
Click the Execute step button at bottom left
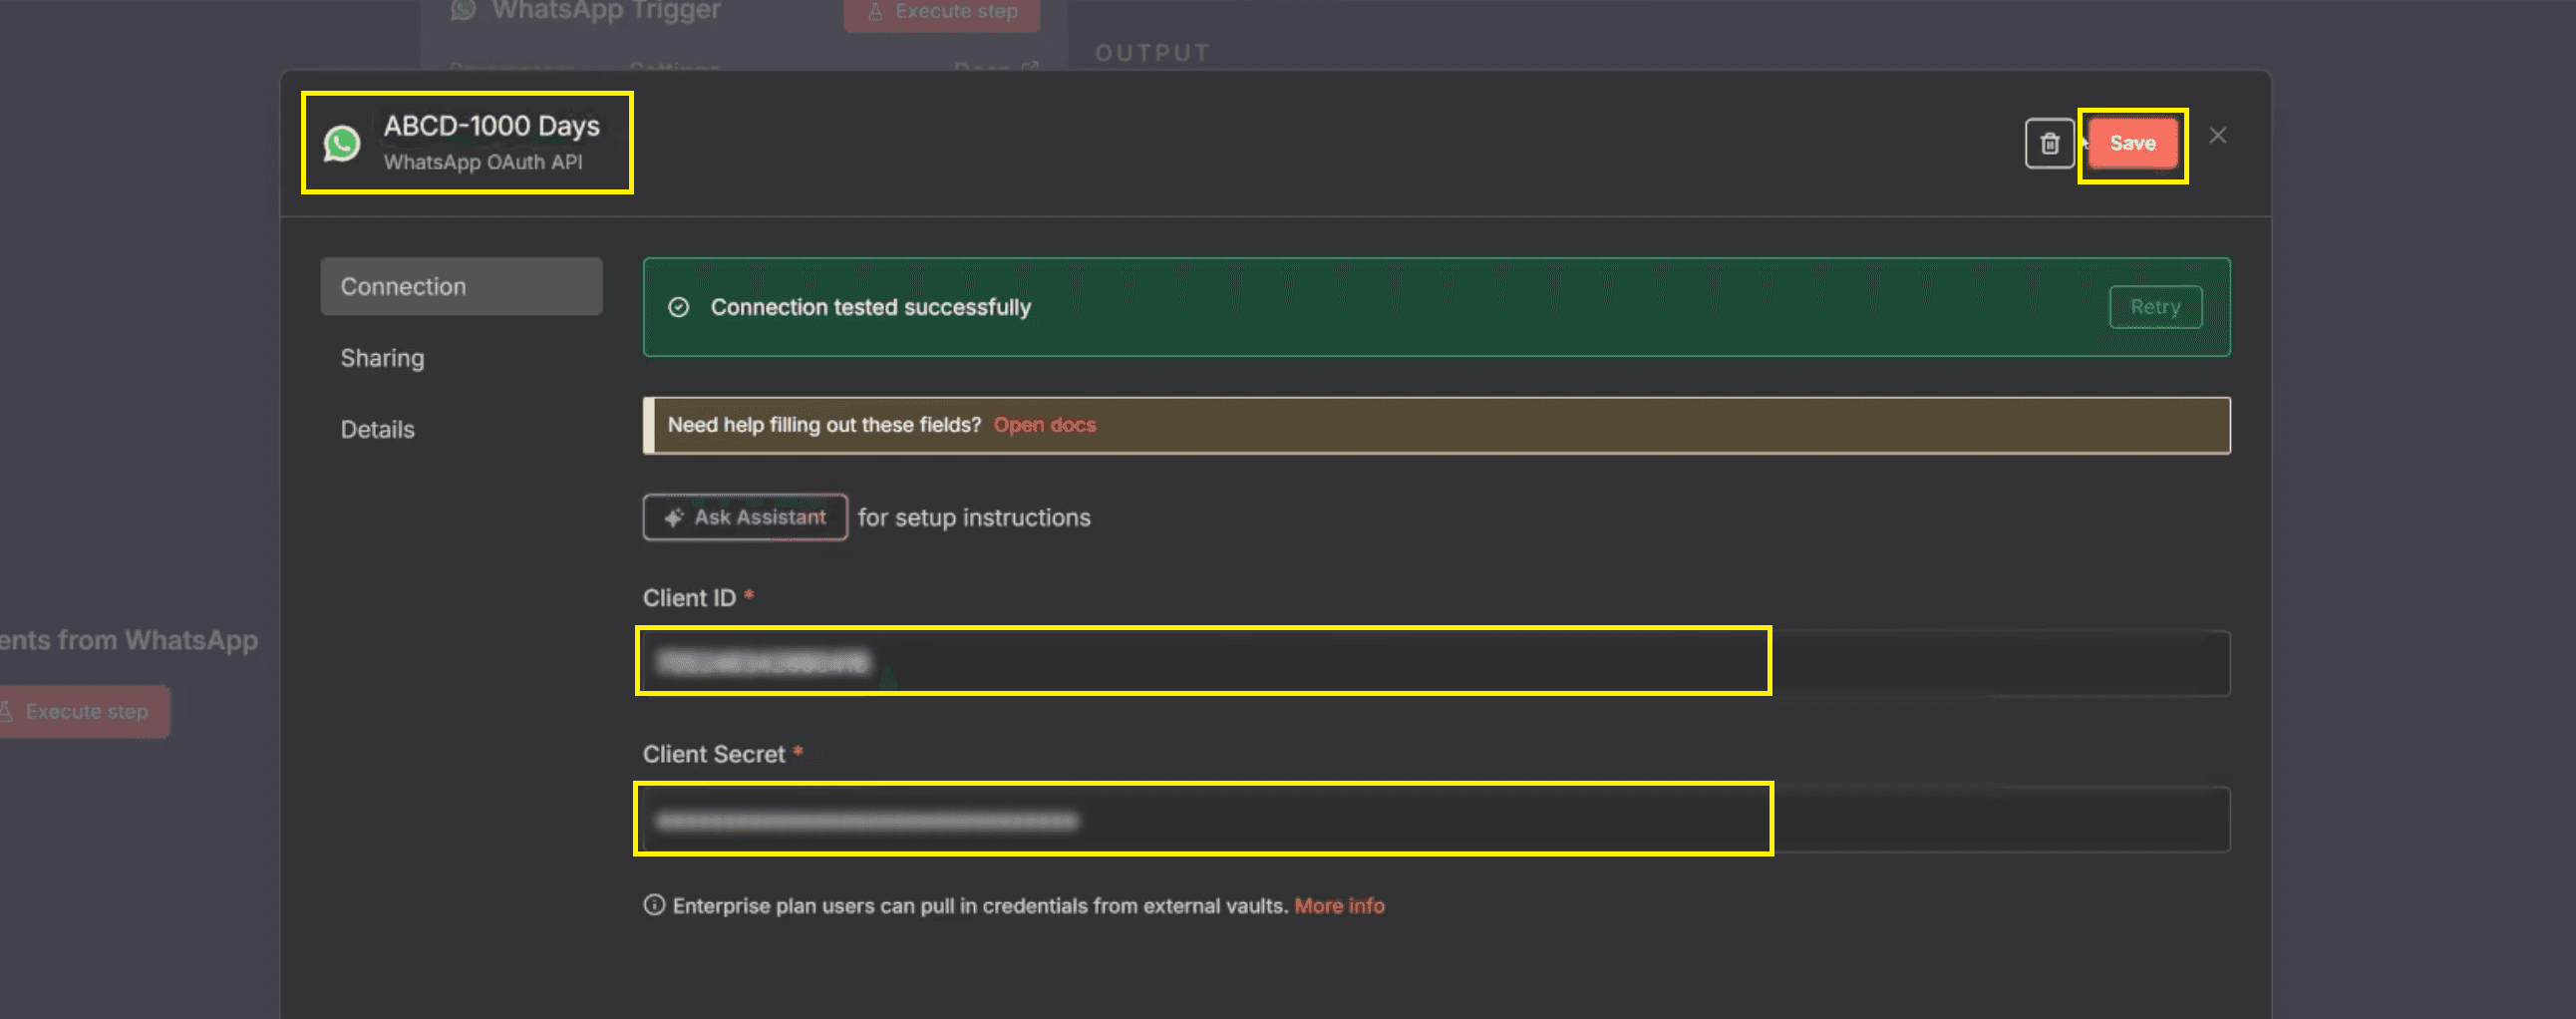point(85,711)
